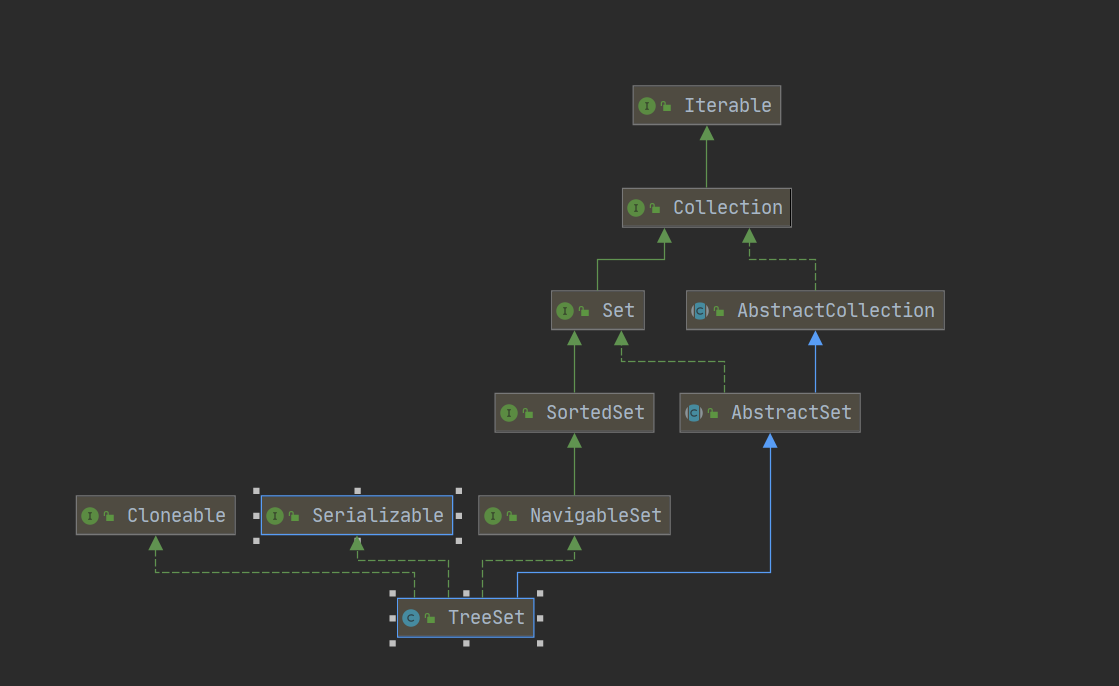Image resolution: width=1119 pixels, height=686 pixels.
Task: Select the AbstractCollection node label
Action: click(x=835, y=311)
